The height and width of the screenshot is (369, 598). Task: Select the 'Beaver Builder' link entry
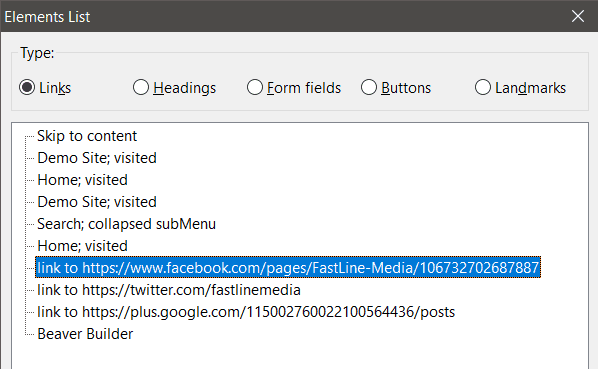[85, 334]
